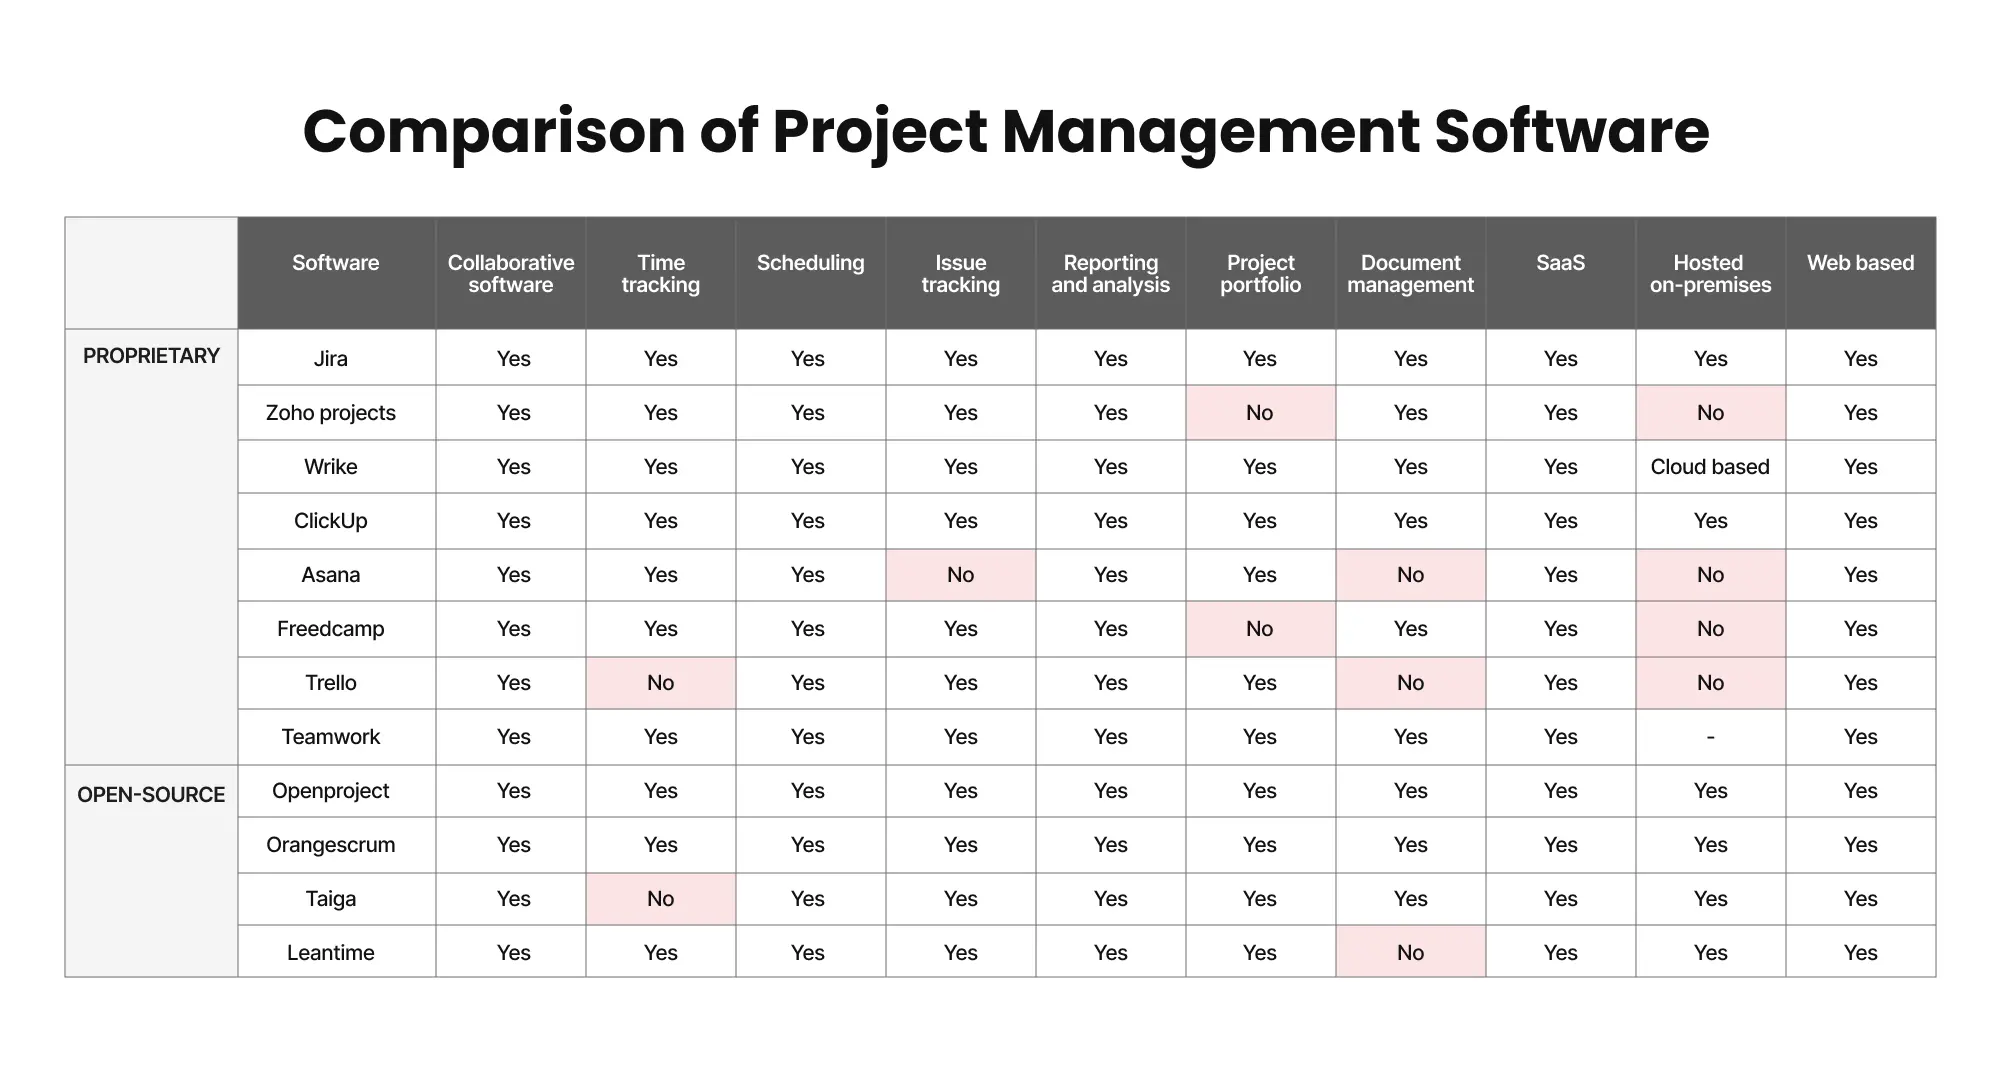Click the 'Zoho projects' row name
This screenshot has height=1070, width=2000.
pos(331,413)
